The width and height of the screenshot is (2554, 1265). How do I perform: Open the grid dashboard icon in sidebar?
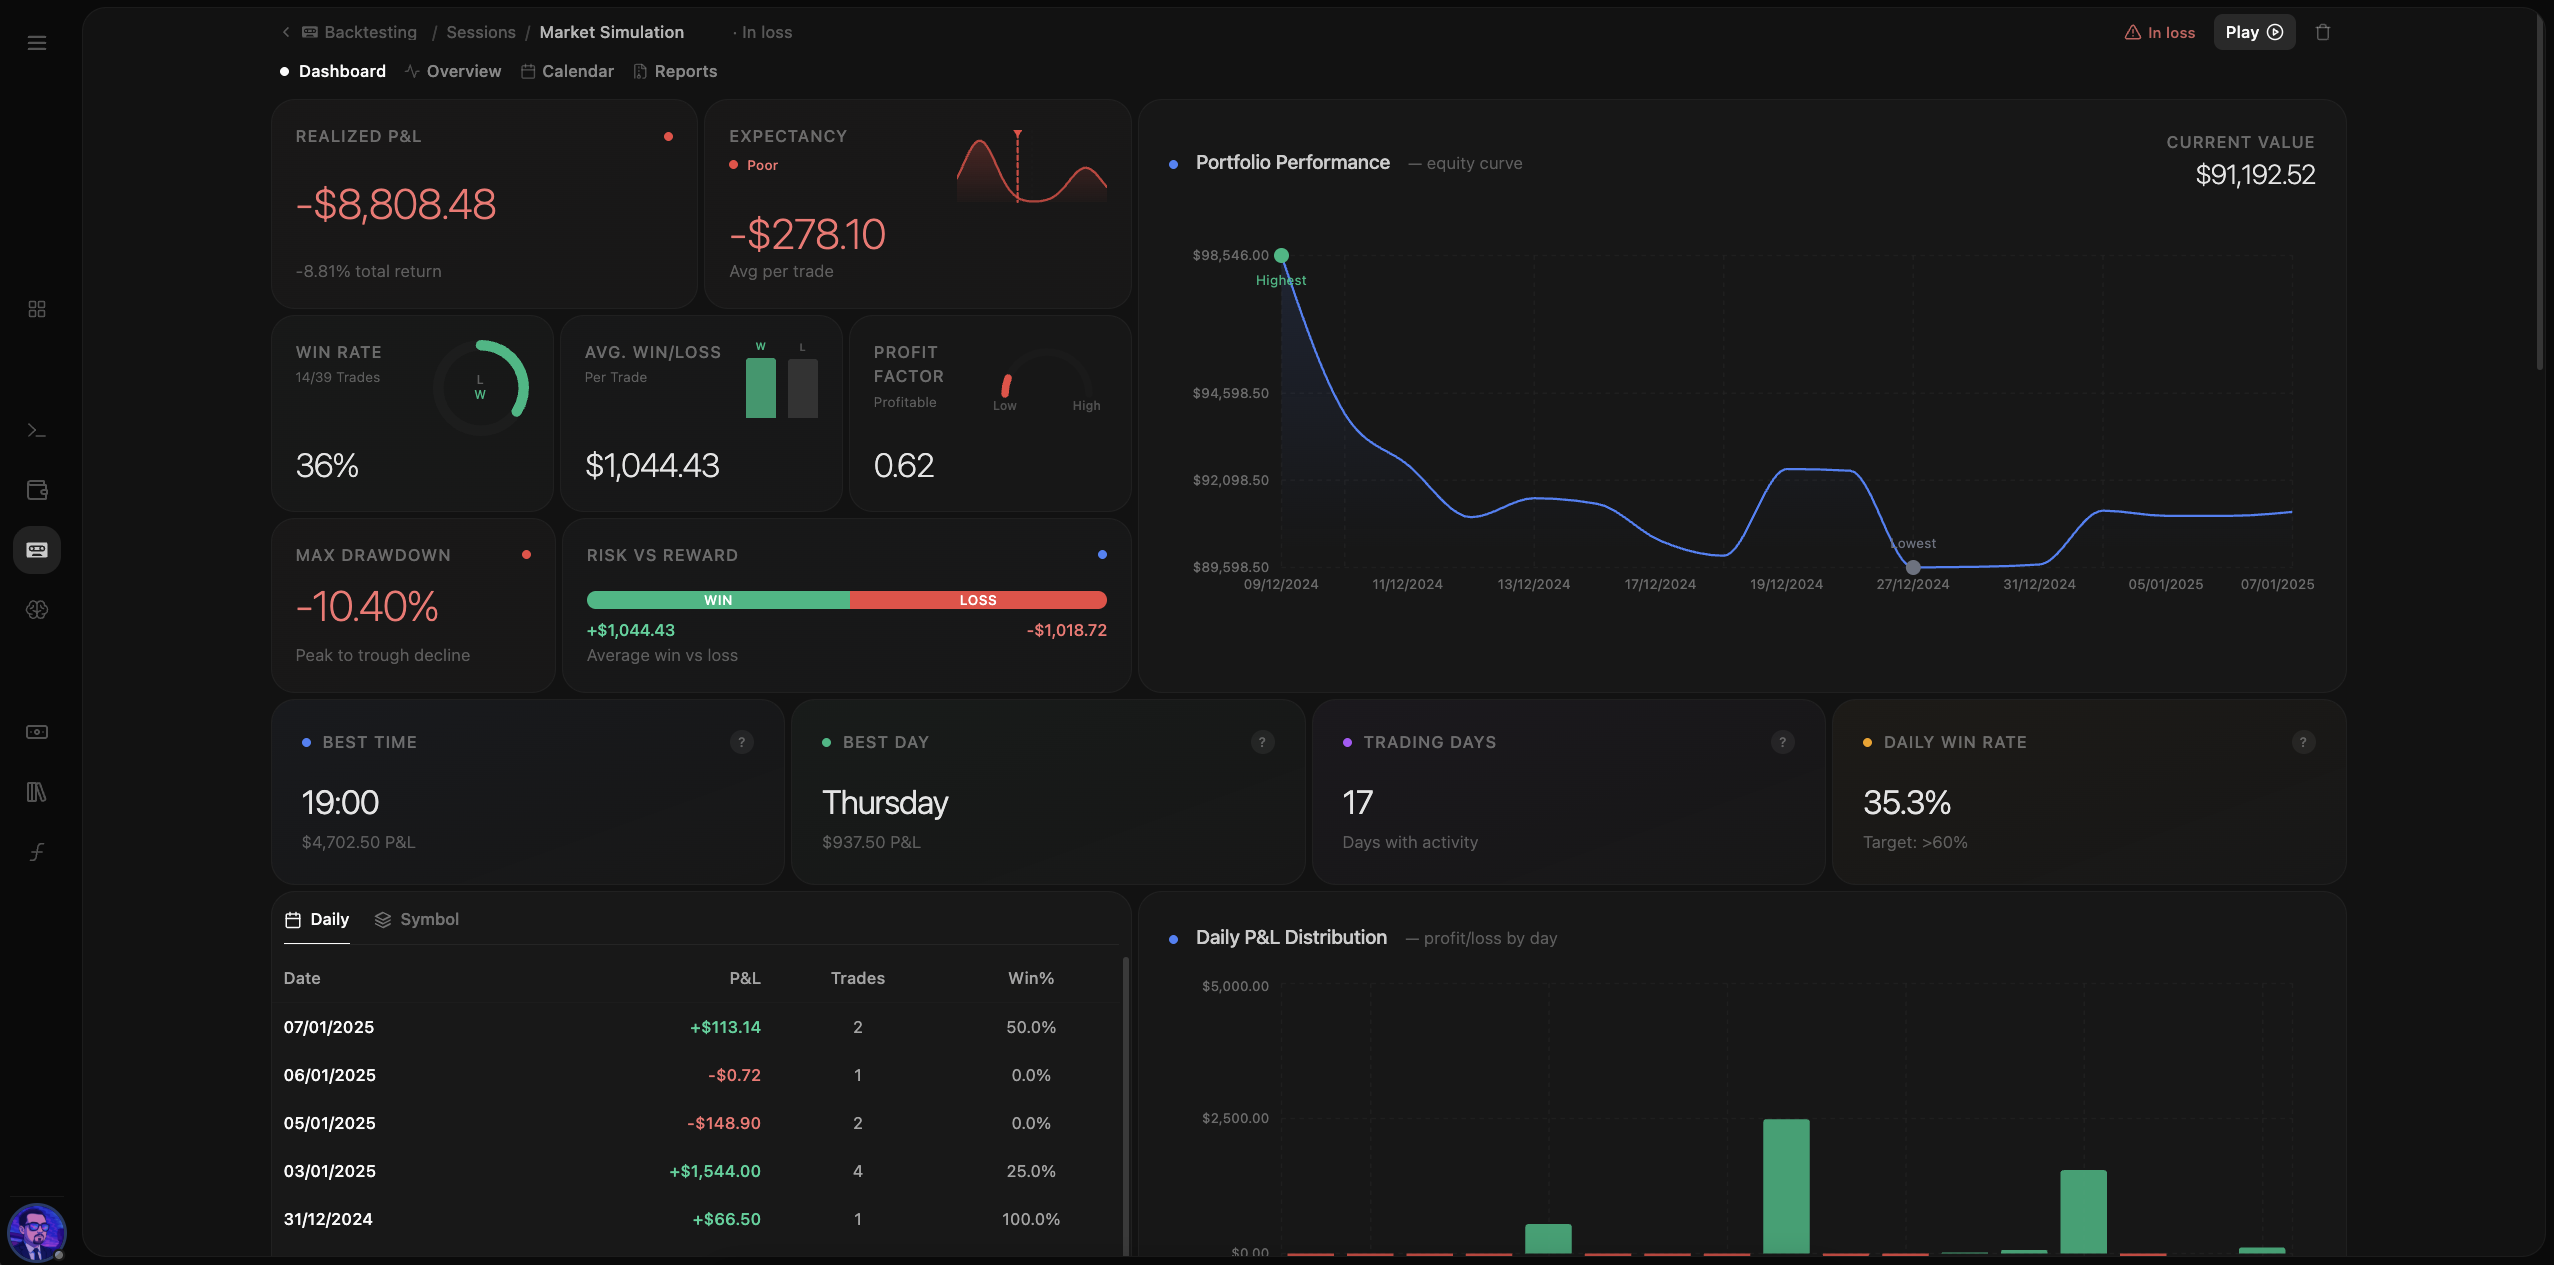[x=37, y=309]
